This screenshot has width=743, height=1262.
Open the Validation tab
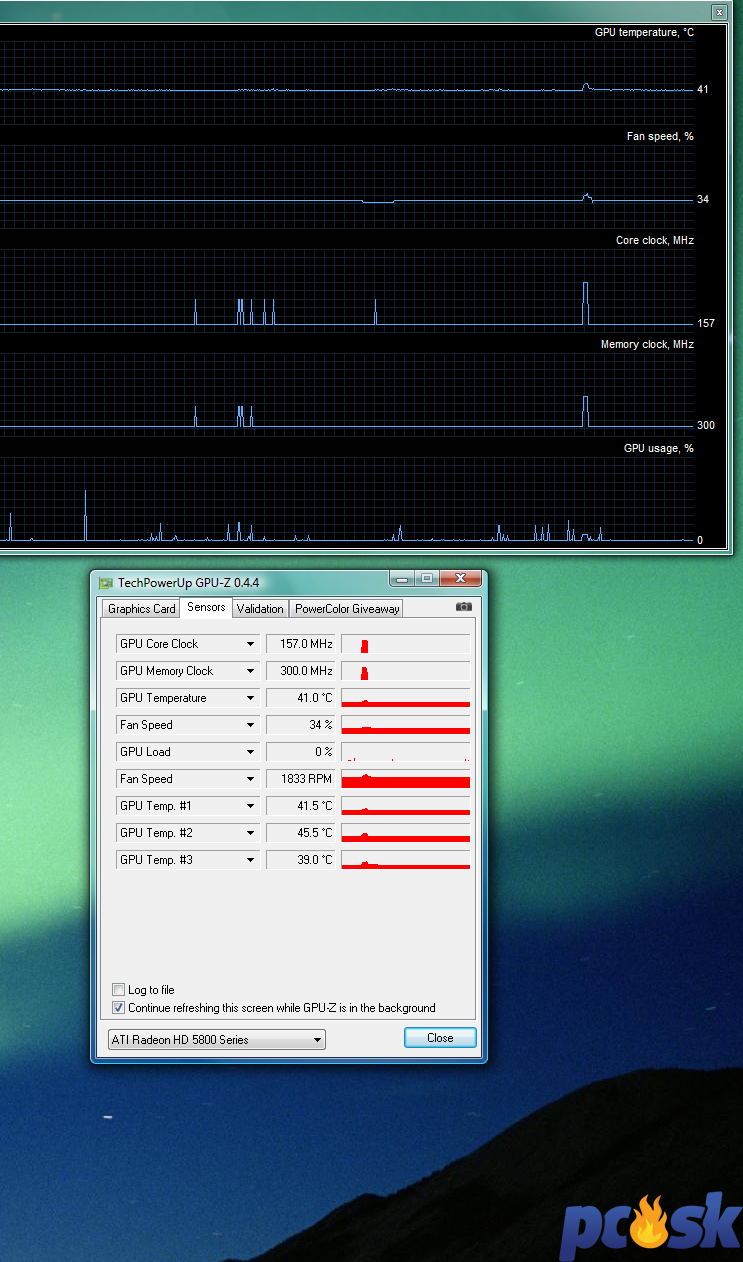point(260,608)
